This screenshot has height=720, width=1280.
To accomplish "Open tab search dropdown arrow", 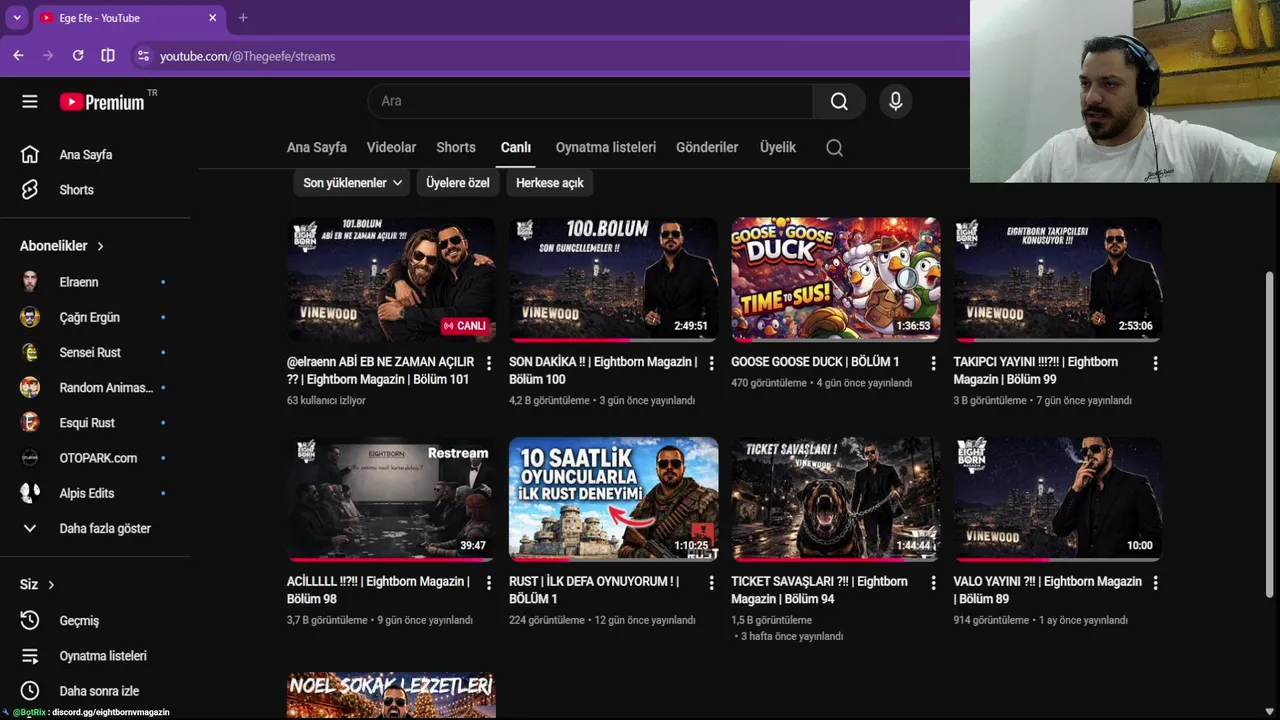I will [17, 18].
